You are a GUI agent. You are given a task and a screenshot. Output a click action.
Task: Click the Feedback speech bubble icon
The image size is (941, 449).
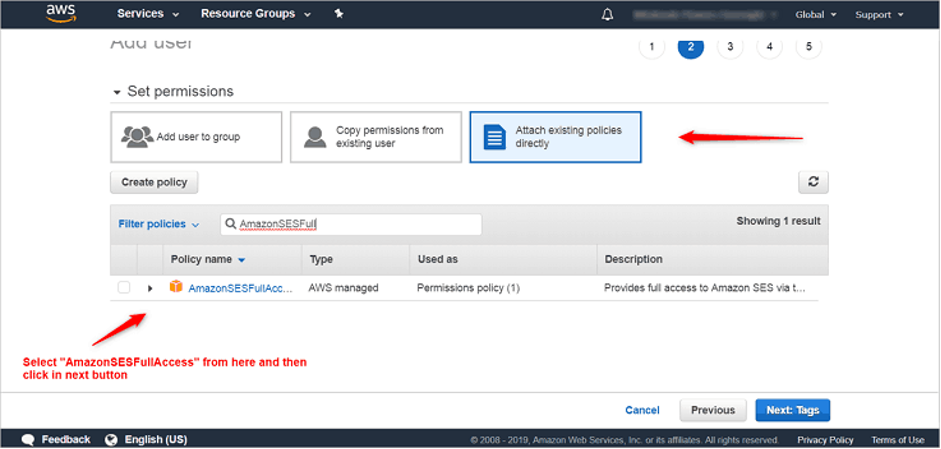coord(28,440)
